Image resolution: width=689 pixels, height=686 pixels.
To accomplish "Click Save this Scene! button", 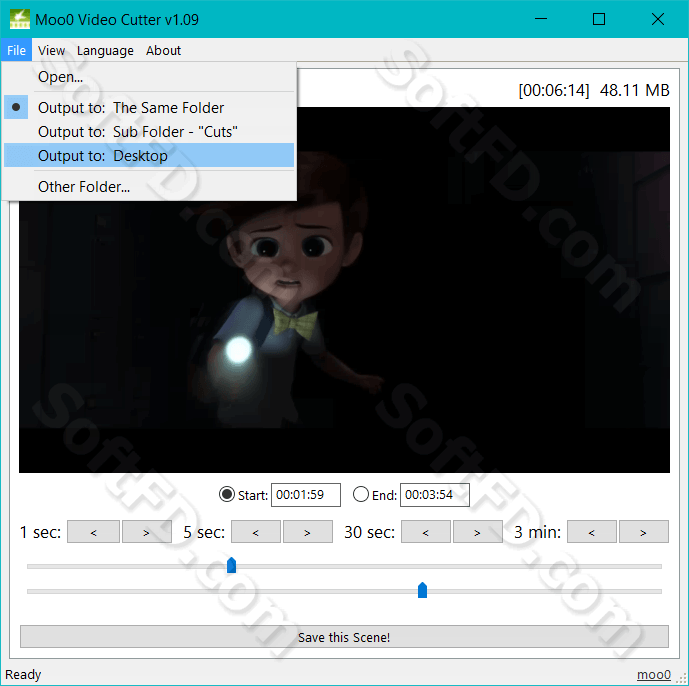I will pos(344,637).
